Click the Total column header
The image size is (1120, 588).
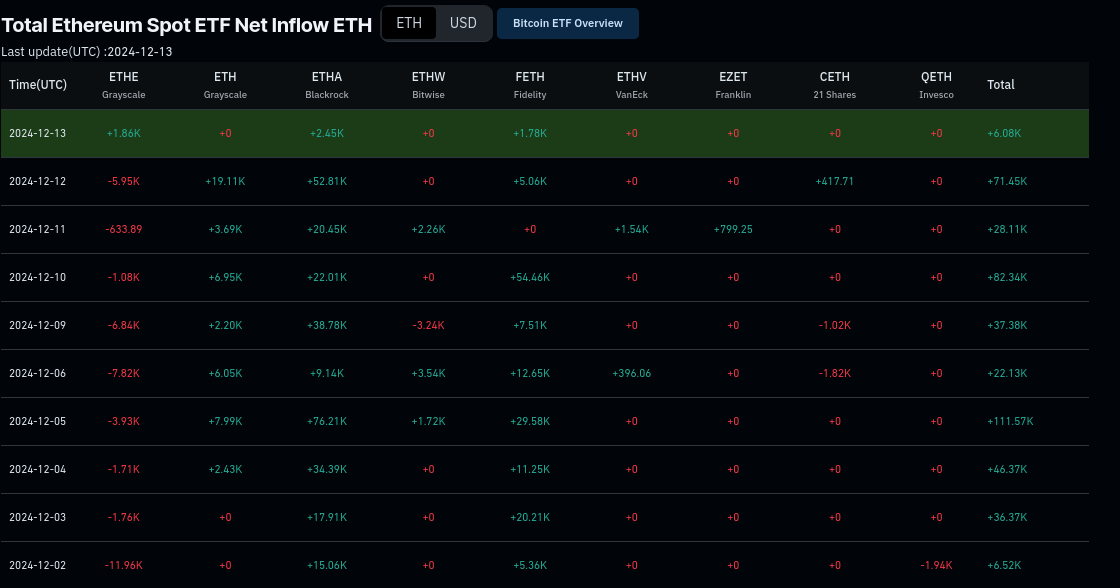(1001, 85)
